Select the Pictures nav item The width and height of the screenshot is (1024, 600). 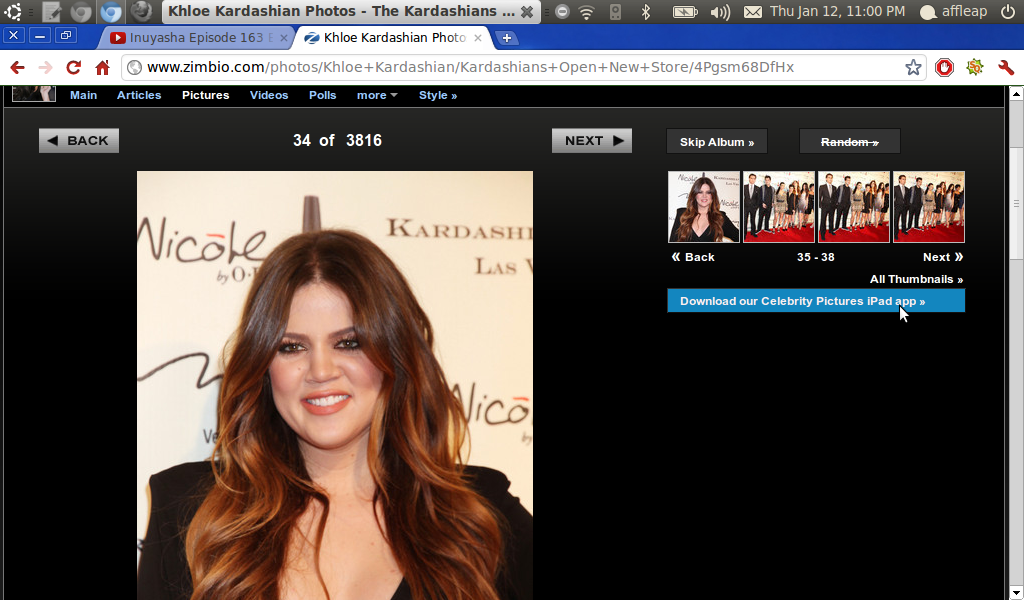point(206,95)
